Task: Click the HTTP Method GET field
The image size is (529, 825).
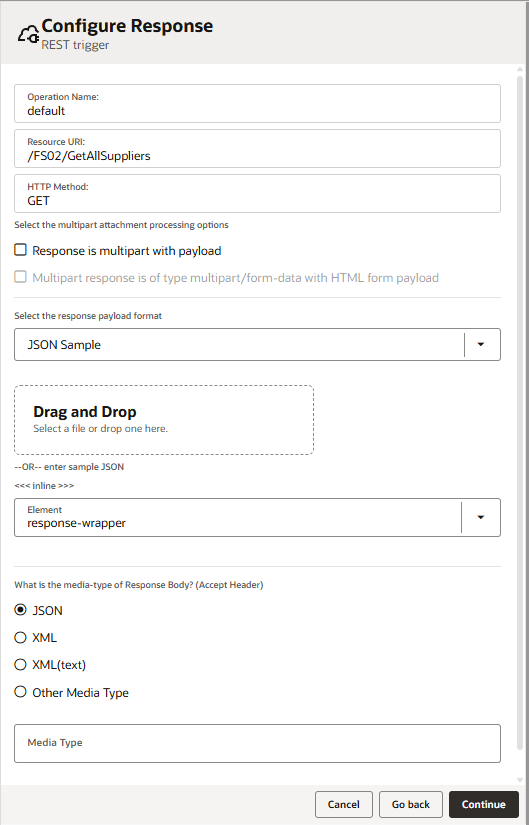Action: [257, 194]
